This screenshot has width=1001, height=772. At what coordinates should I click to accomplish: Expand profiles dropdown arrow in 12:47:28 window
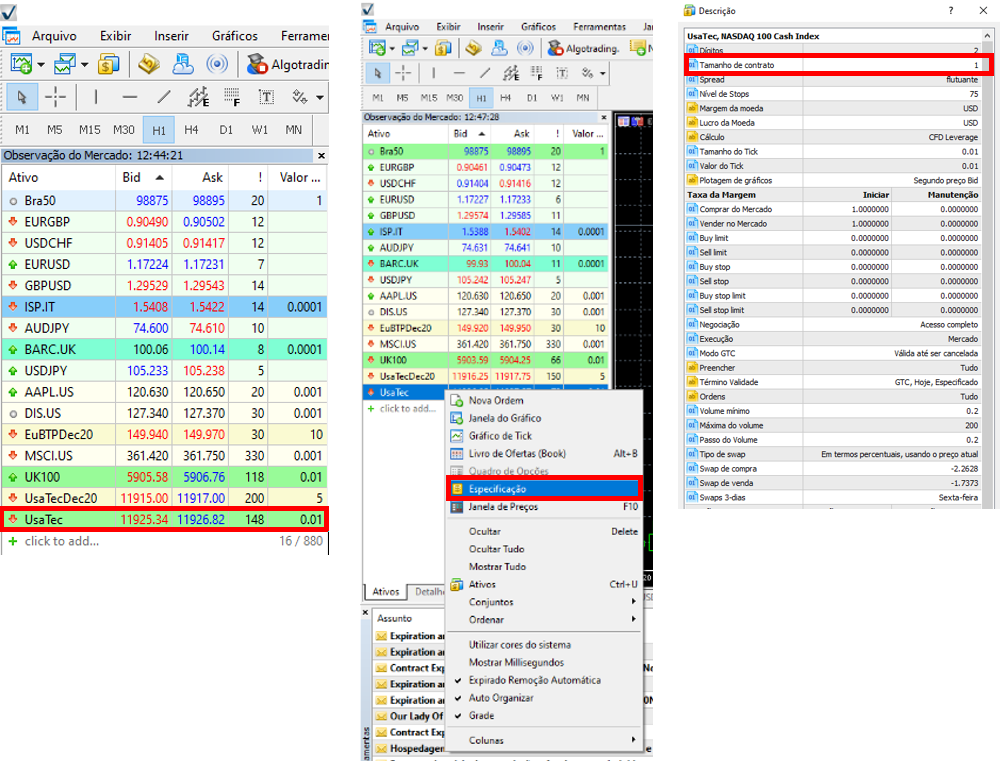pyautogui.click(x=425, y=49)
